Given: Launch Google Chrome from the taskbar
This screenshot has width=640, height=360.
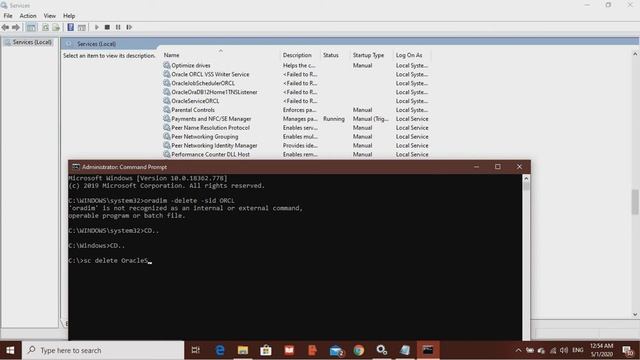Looking at the screenshot, I should point(359,350).
